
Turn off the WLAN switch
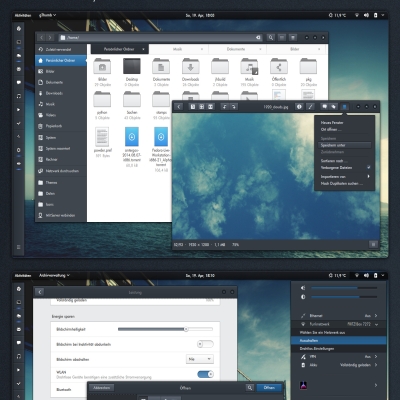click(205, 374)
